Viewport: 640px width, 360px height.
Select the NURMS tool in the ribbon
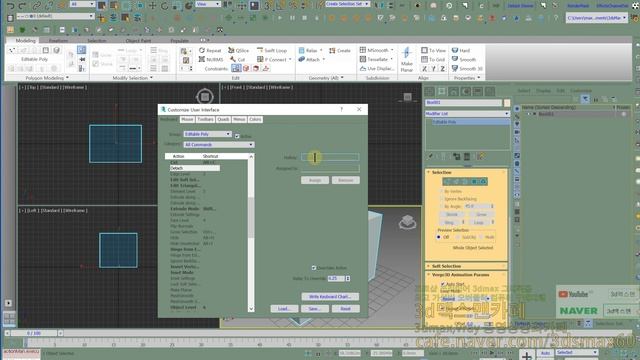211,59
